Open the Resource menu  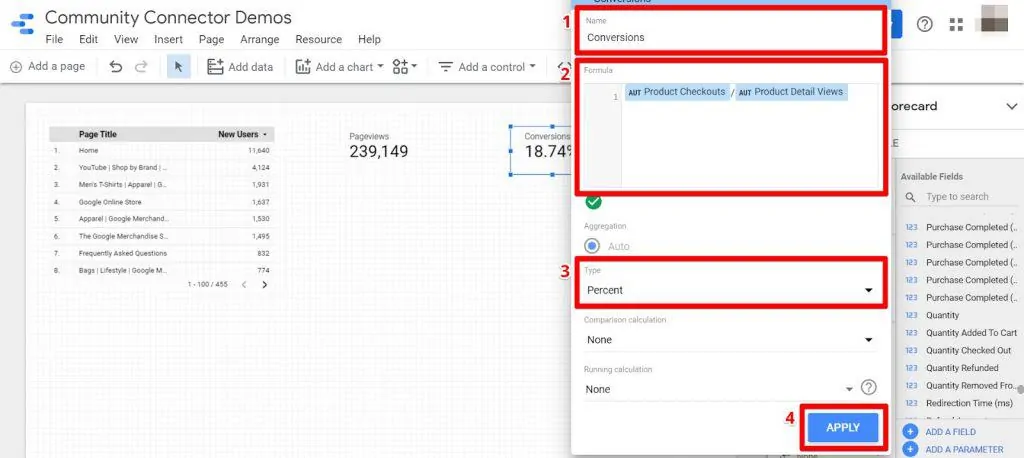point(319,39)
